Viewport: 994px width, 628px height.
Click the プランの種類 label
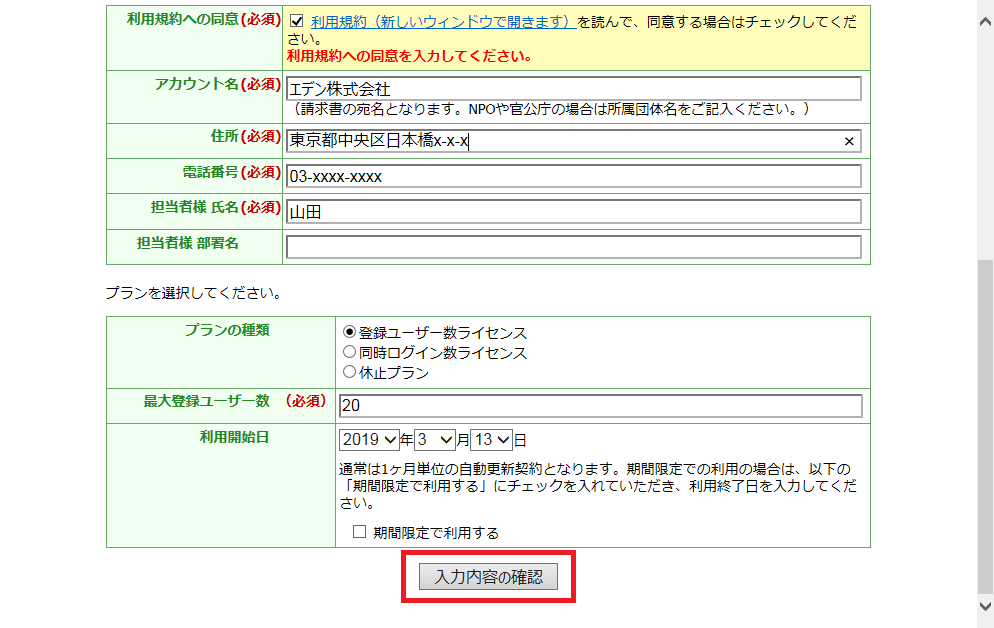227,330
